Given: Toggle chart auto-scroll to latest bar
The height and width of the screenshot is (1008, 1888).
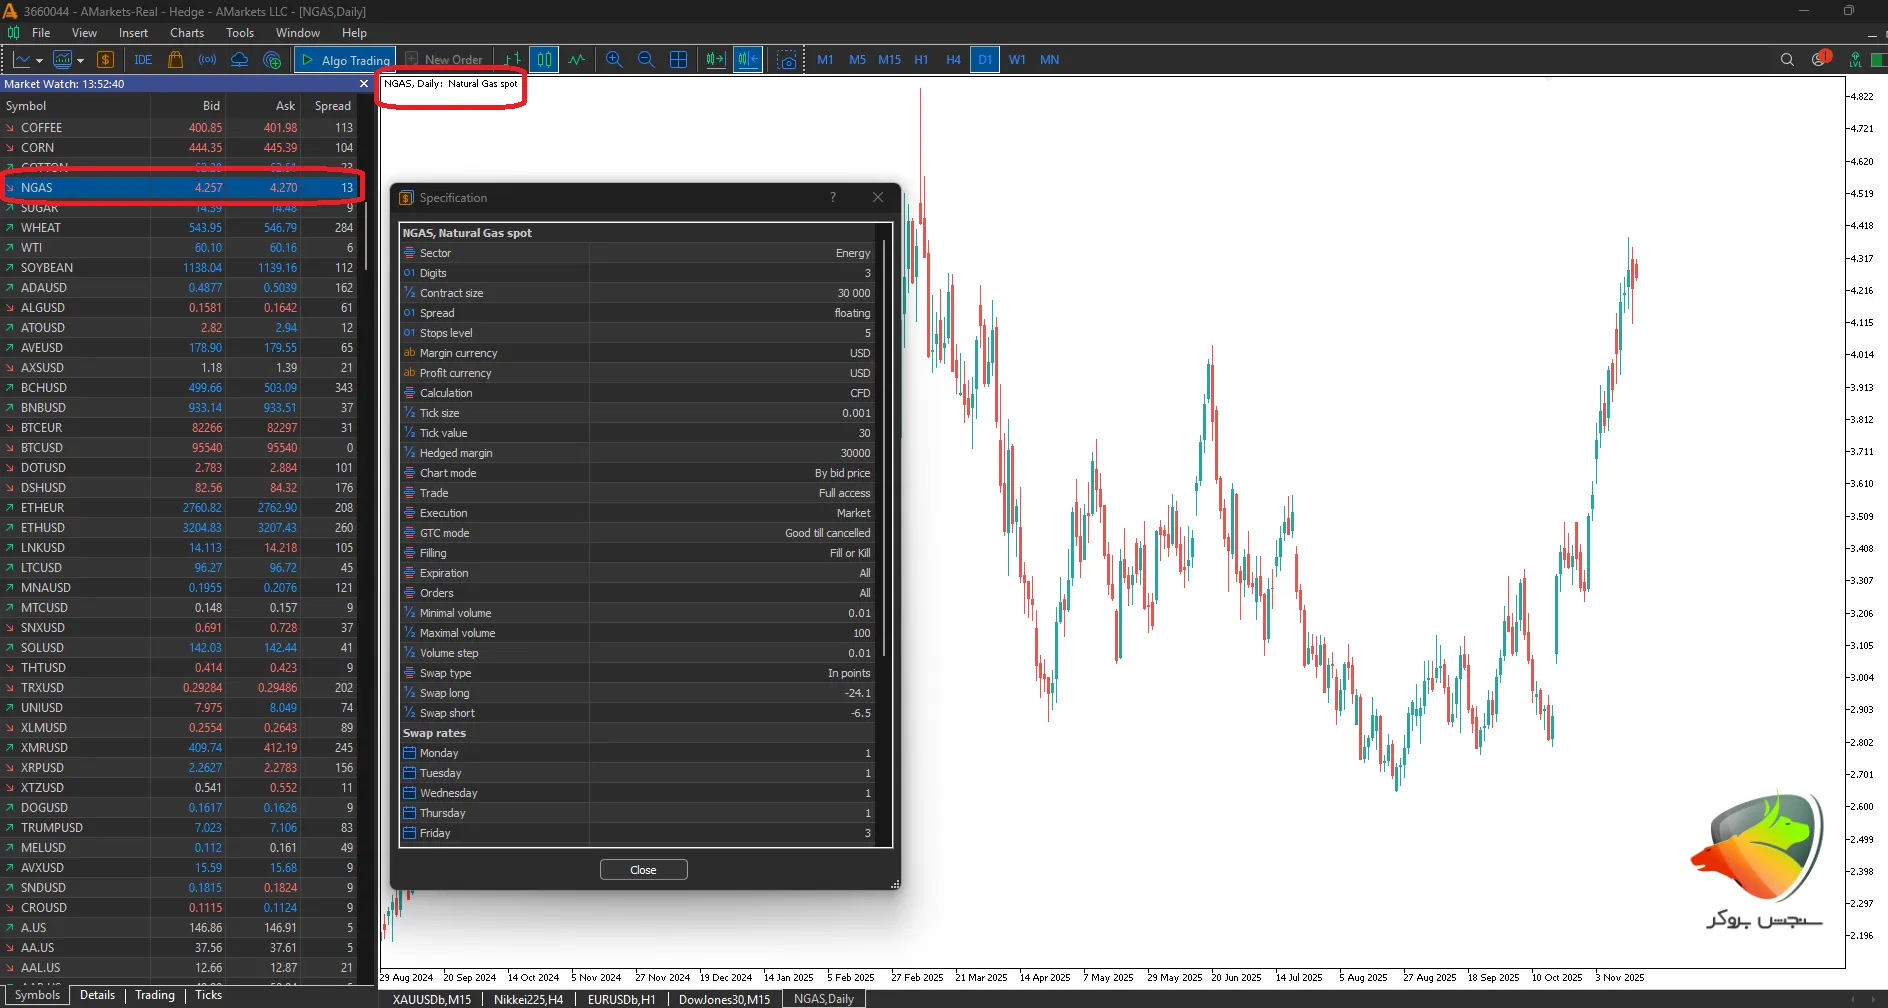Looking at the screenshot, I should pos(716,60).
